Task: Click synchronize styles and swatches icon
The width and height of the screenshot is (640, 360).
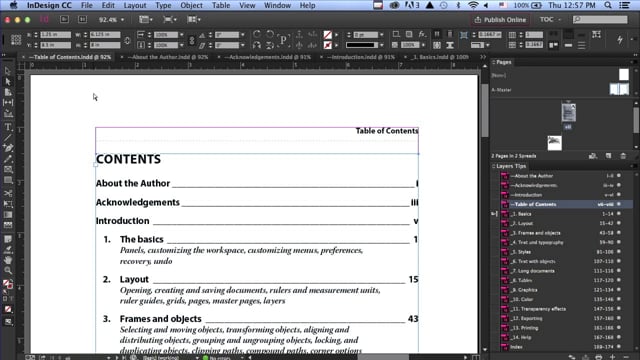Action: tap(572, 357)
